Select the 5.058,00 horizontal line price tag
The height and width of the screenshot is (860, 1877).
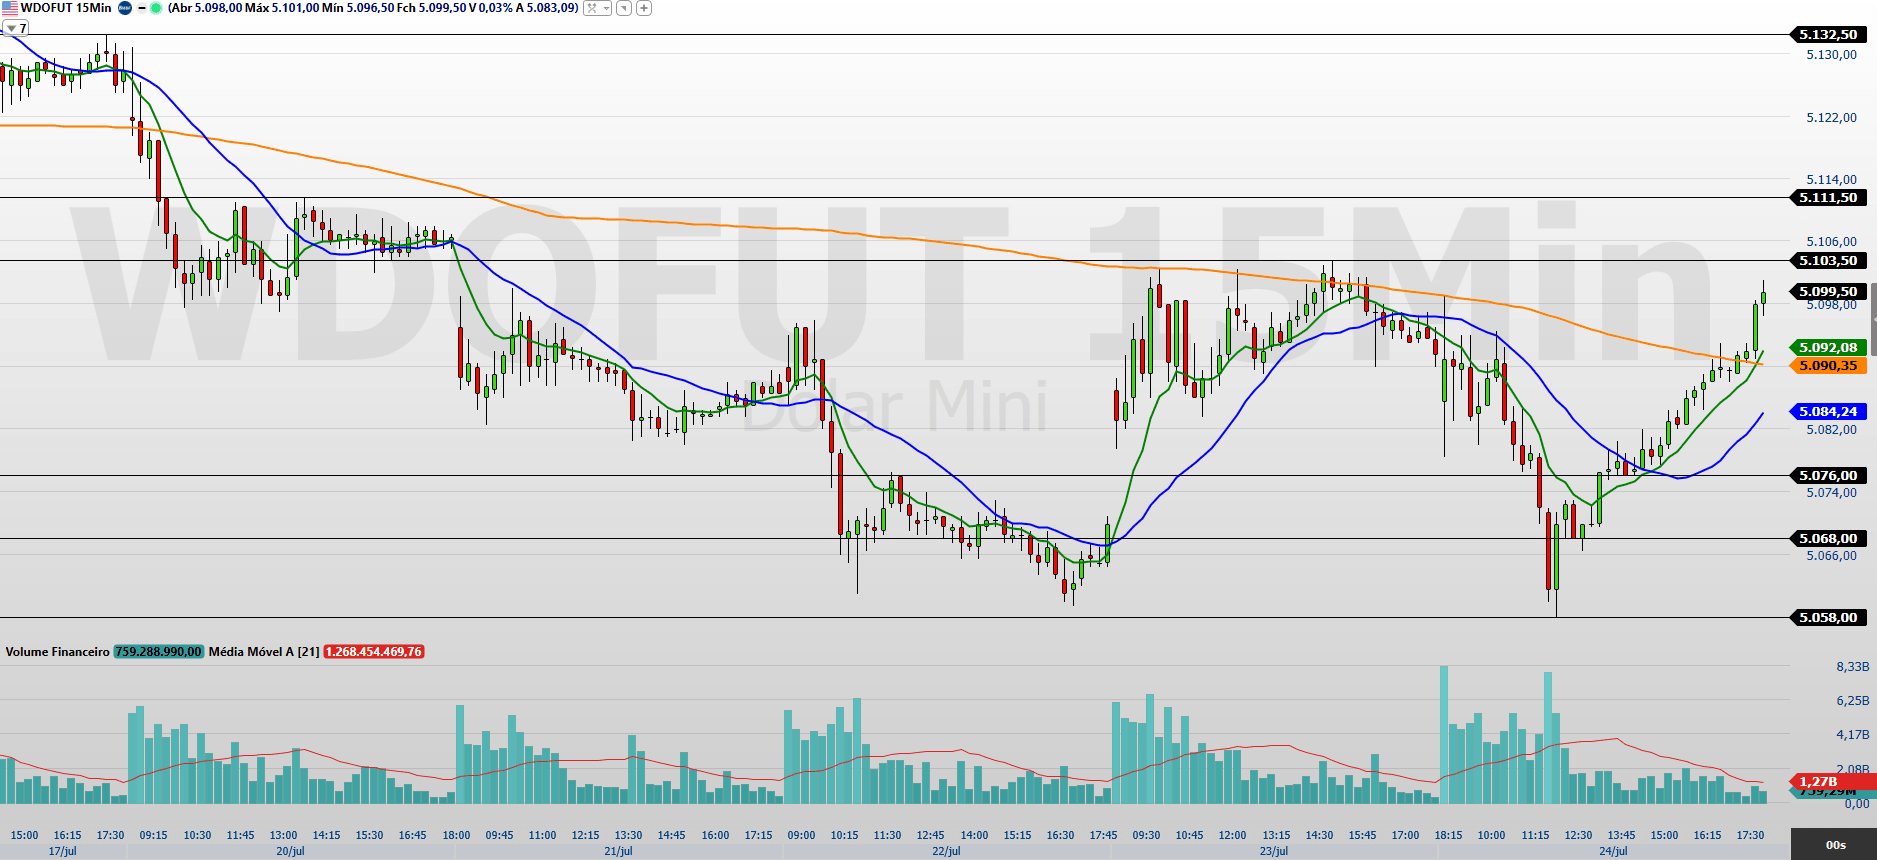pyautogui.click(x=1827, y=617)
